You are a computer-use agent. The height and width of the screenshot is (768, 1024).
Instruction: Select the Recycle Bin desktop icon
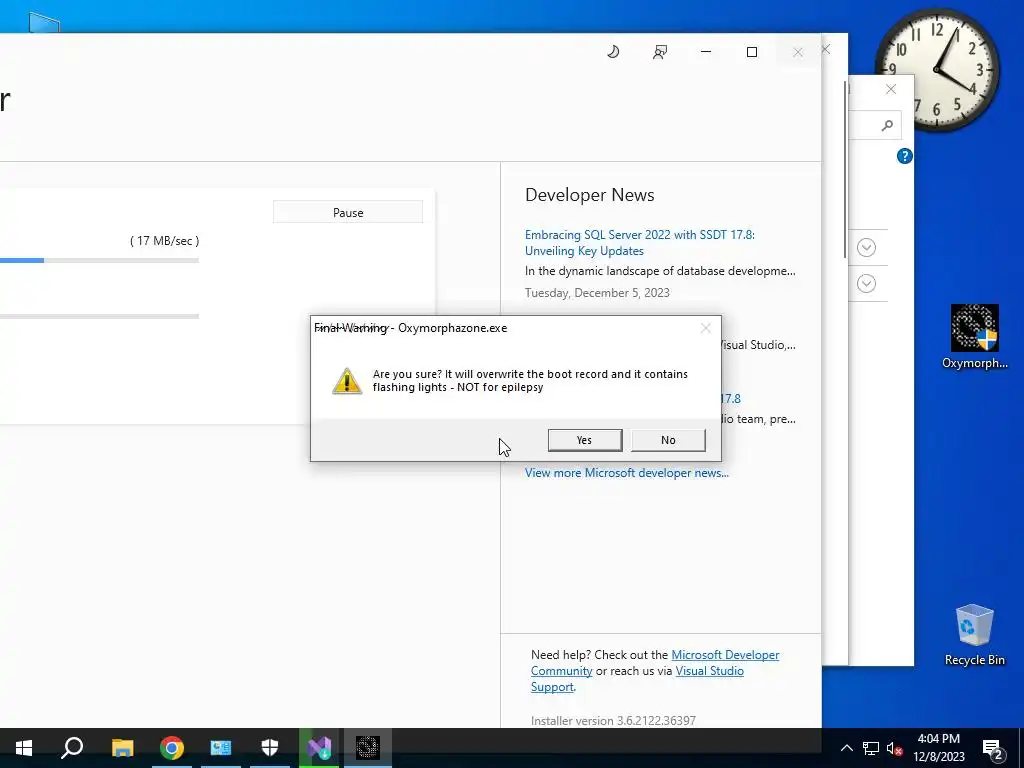coord(974,635)
